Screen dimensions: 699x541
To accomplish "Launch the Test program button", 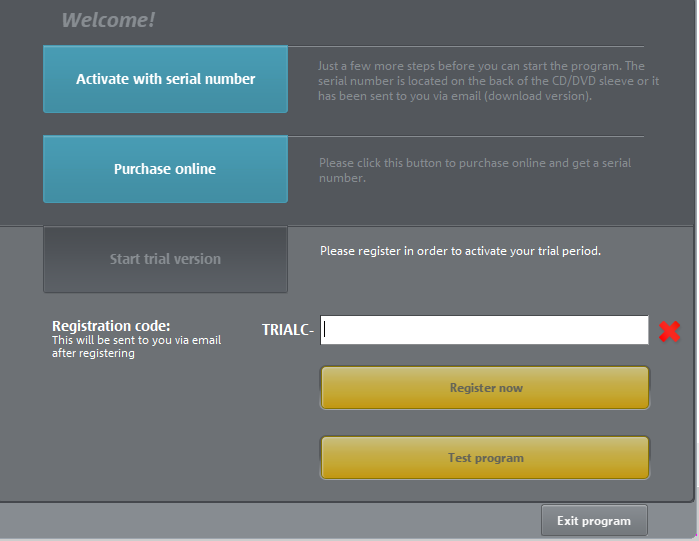I will point(485,458).
